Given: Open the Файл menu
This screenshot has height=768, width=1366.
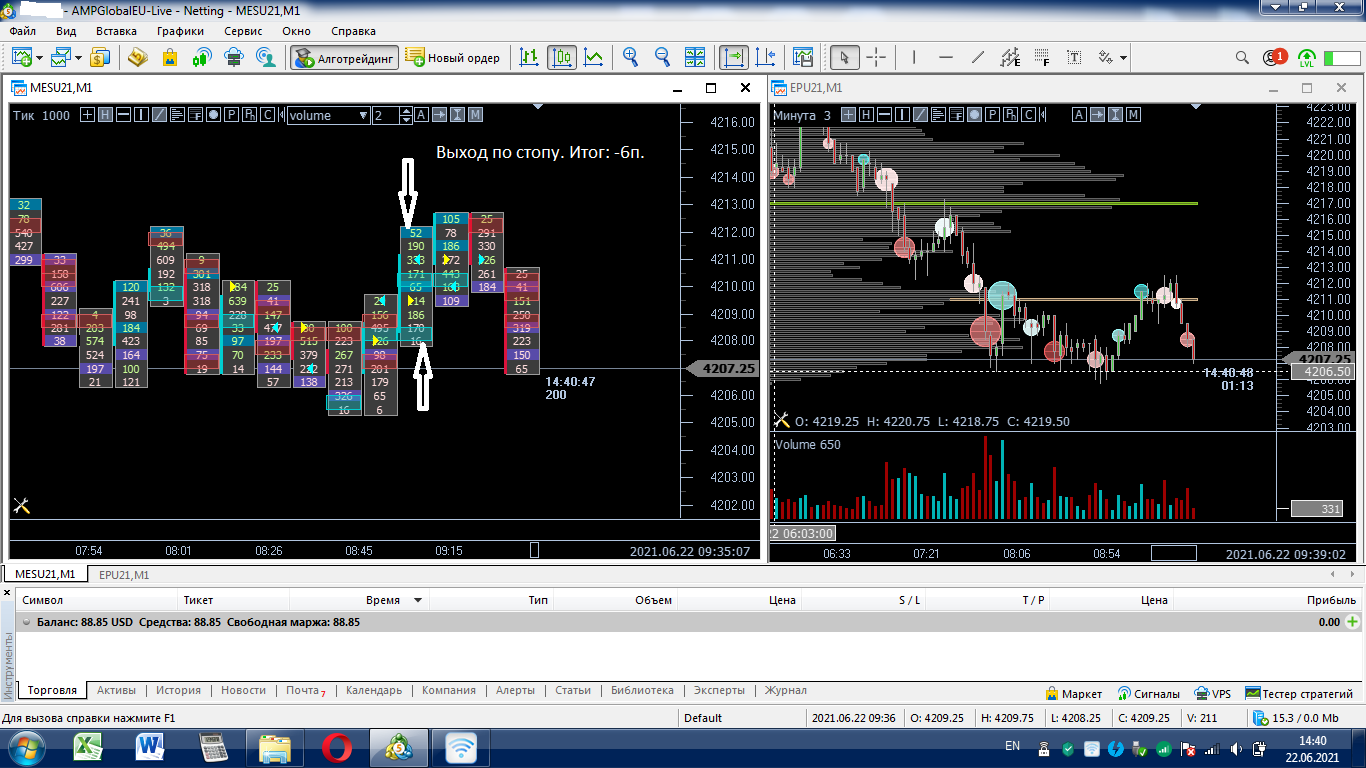Looking at the screenshot, I should pos(23,31).
